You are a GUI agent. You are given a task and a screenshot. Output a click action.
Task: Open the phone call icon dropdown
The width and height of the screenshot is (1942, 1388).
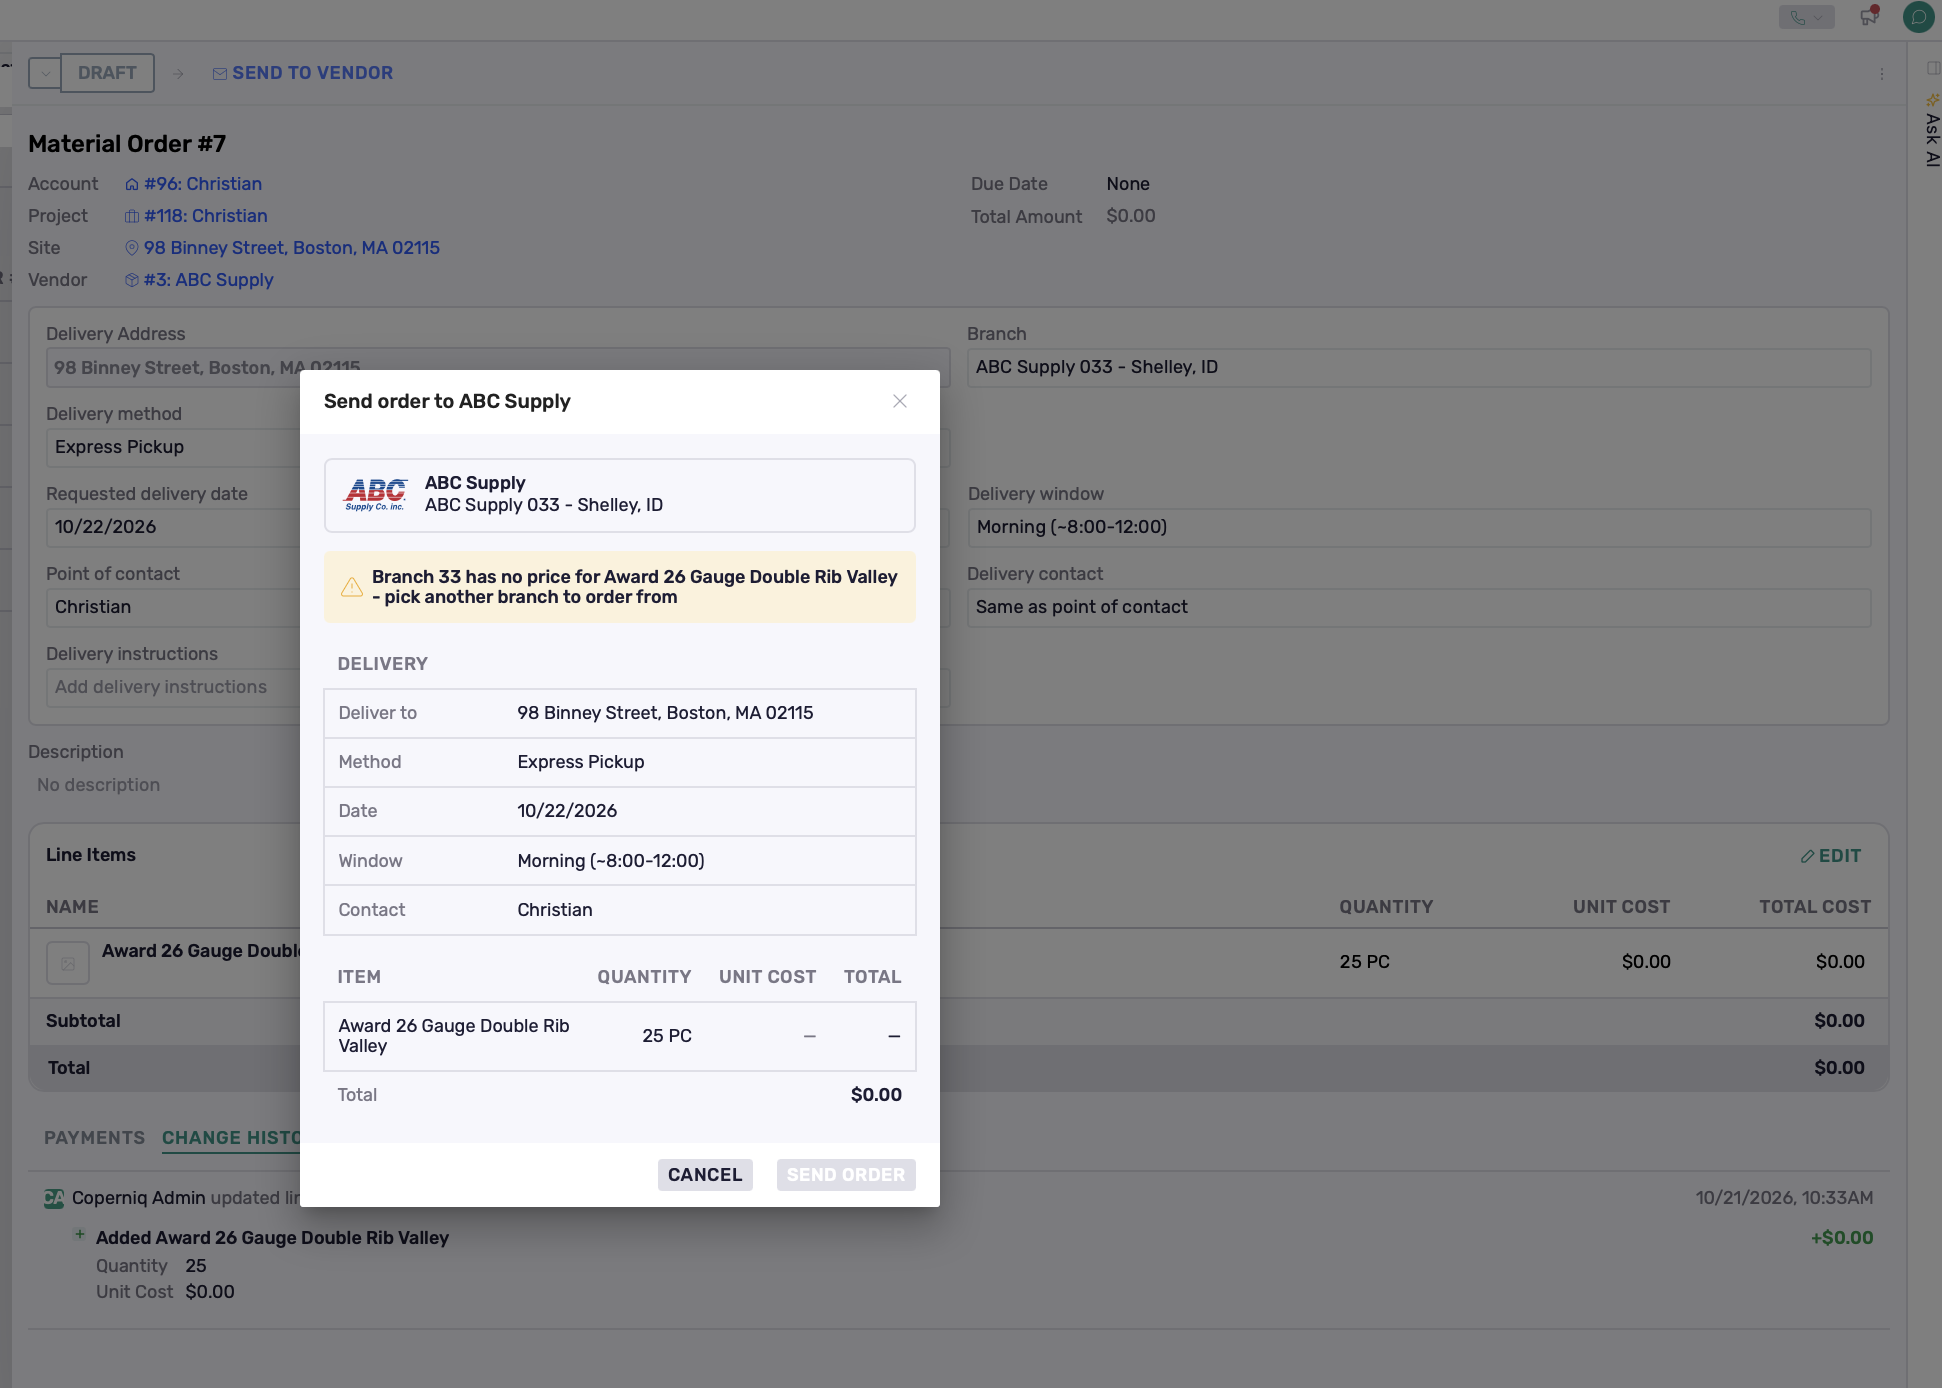1806,17
